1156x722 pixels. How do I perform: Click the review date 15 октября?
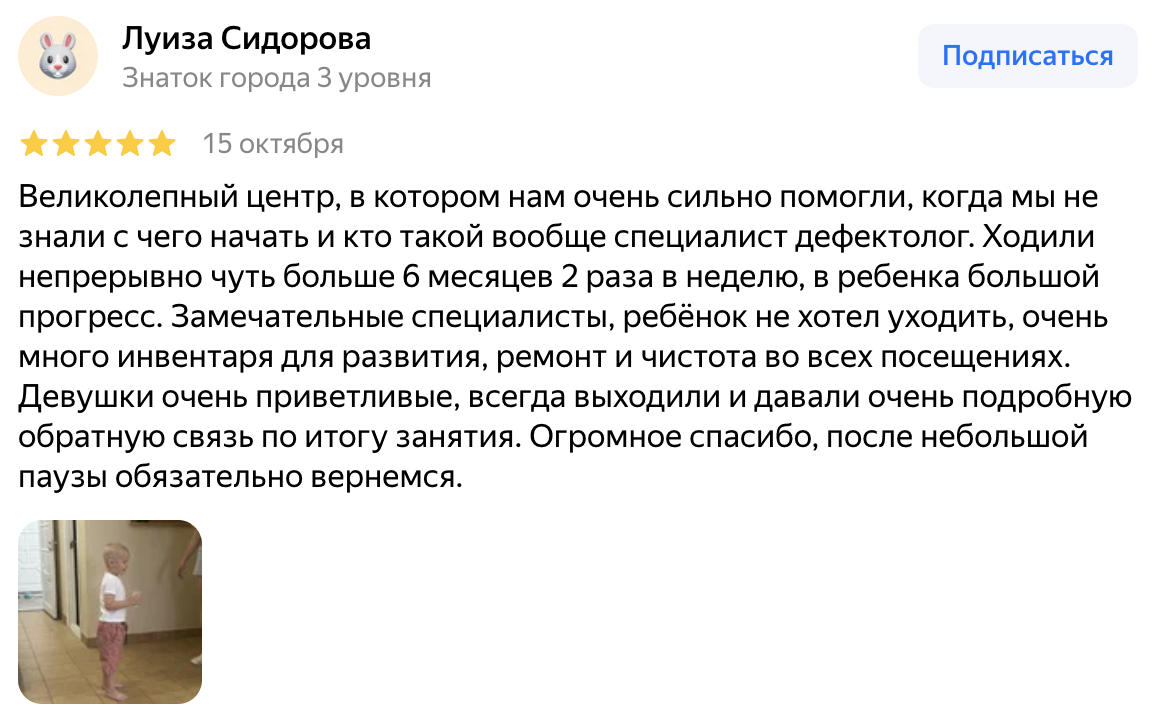[273, 145]
